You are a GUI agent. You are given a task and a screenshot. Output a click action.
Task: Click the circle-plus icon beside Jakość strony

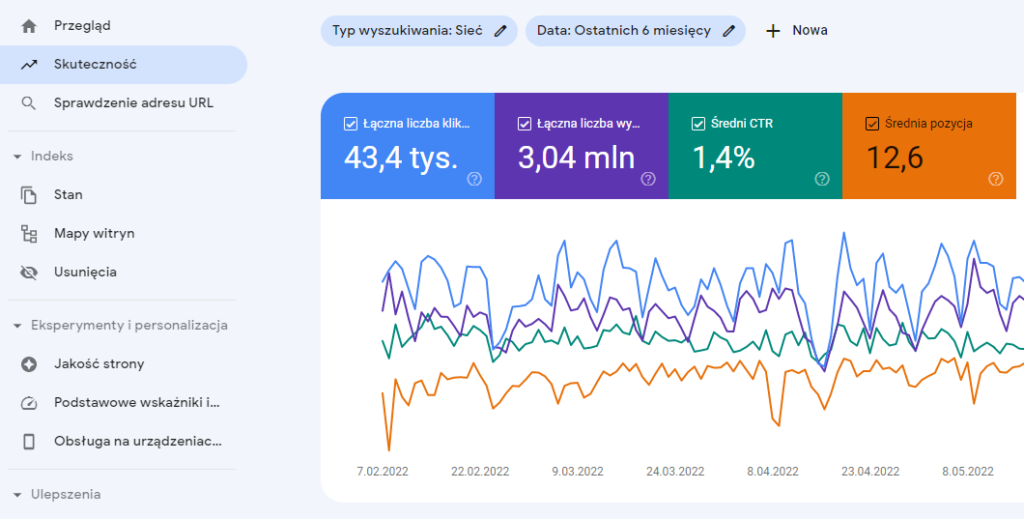coord(29,364)
